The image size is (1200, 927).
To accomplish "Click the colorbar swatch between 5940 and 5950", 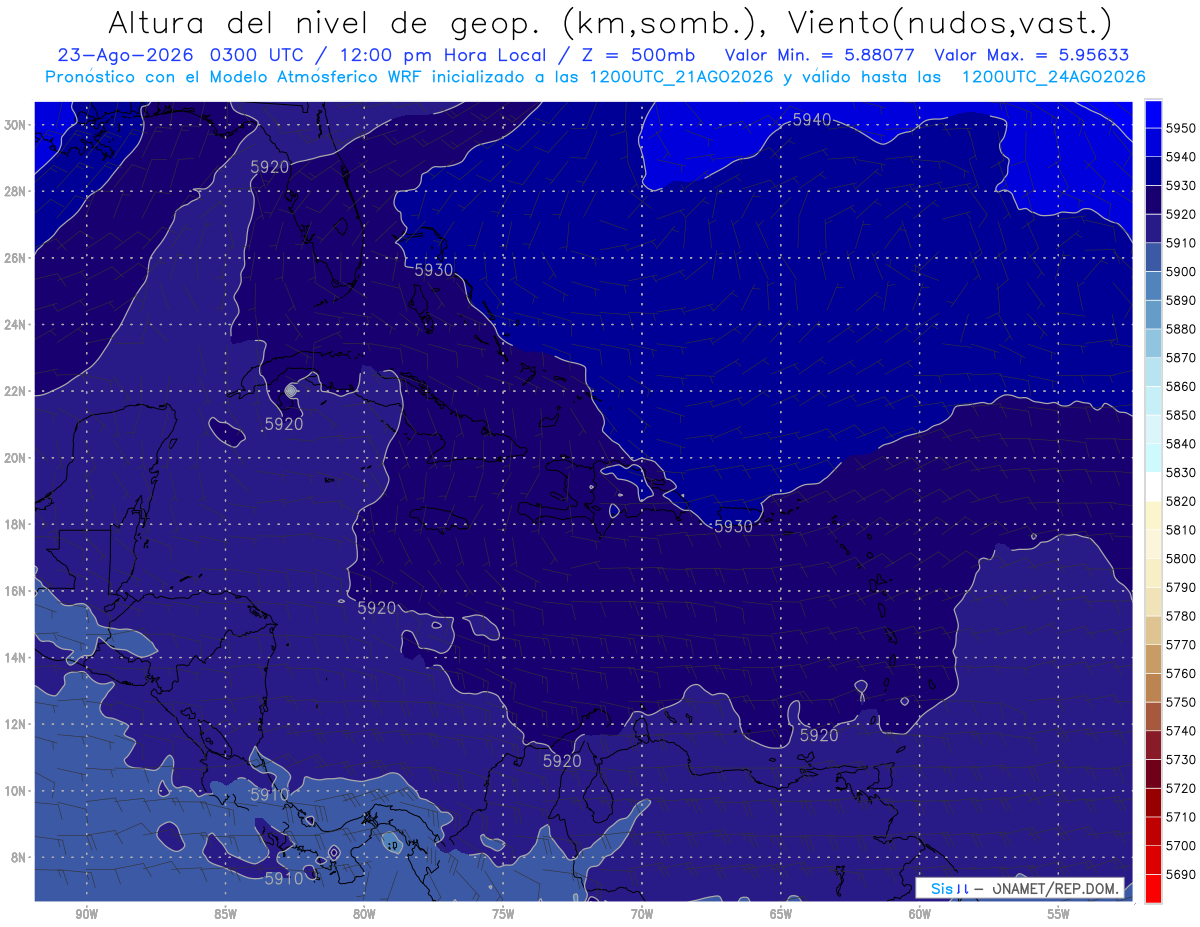I will click(x=1153, y=143).
